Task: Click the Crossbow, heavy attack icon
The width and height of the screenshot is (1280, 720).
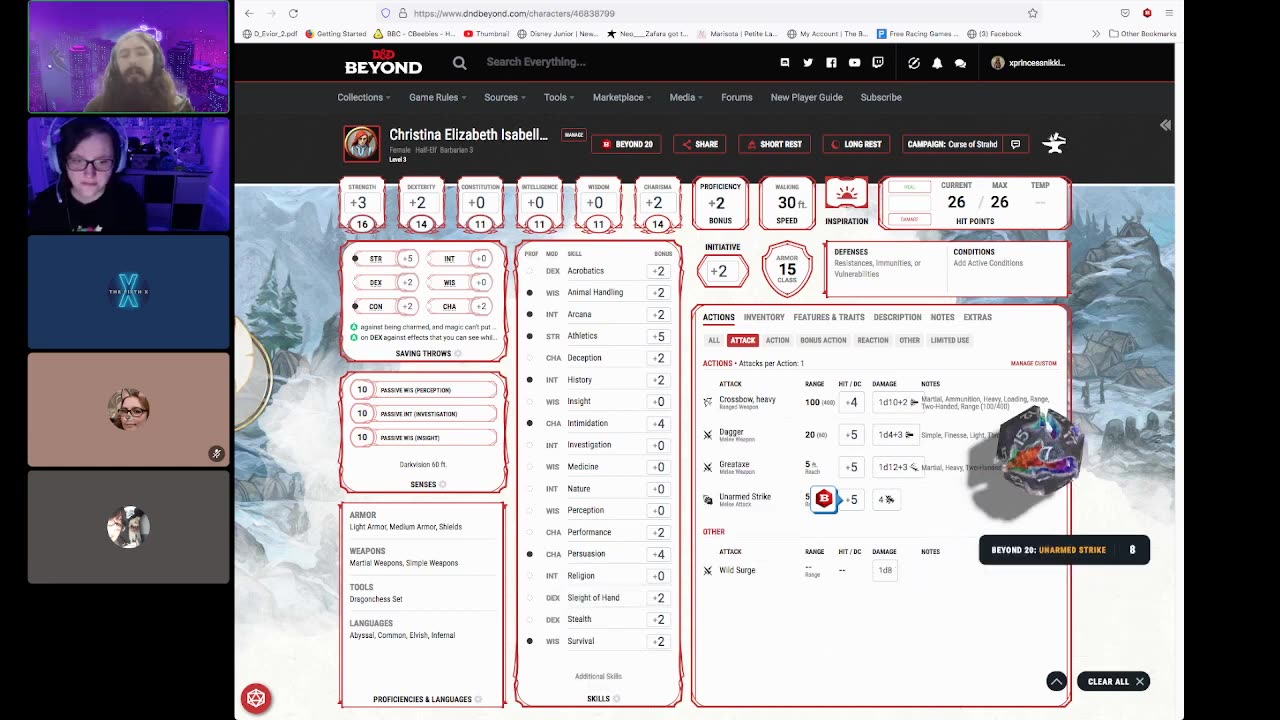Action: tap(708, 402)
